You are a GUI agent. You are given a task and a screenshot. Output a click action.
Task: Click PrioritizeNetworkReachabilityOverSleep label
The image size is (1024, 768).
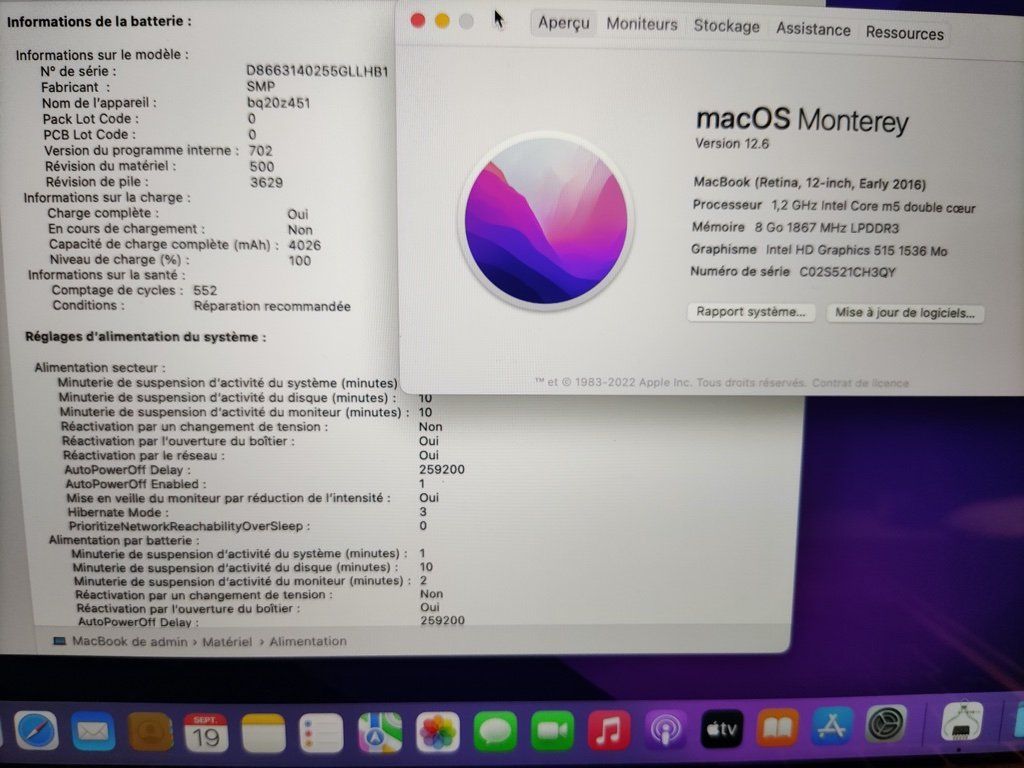[x=189, y=526]
